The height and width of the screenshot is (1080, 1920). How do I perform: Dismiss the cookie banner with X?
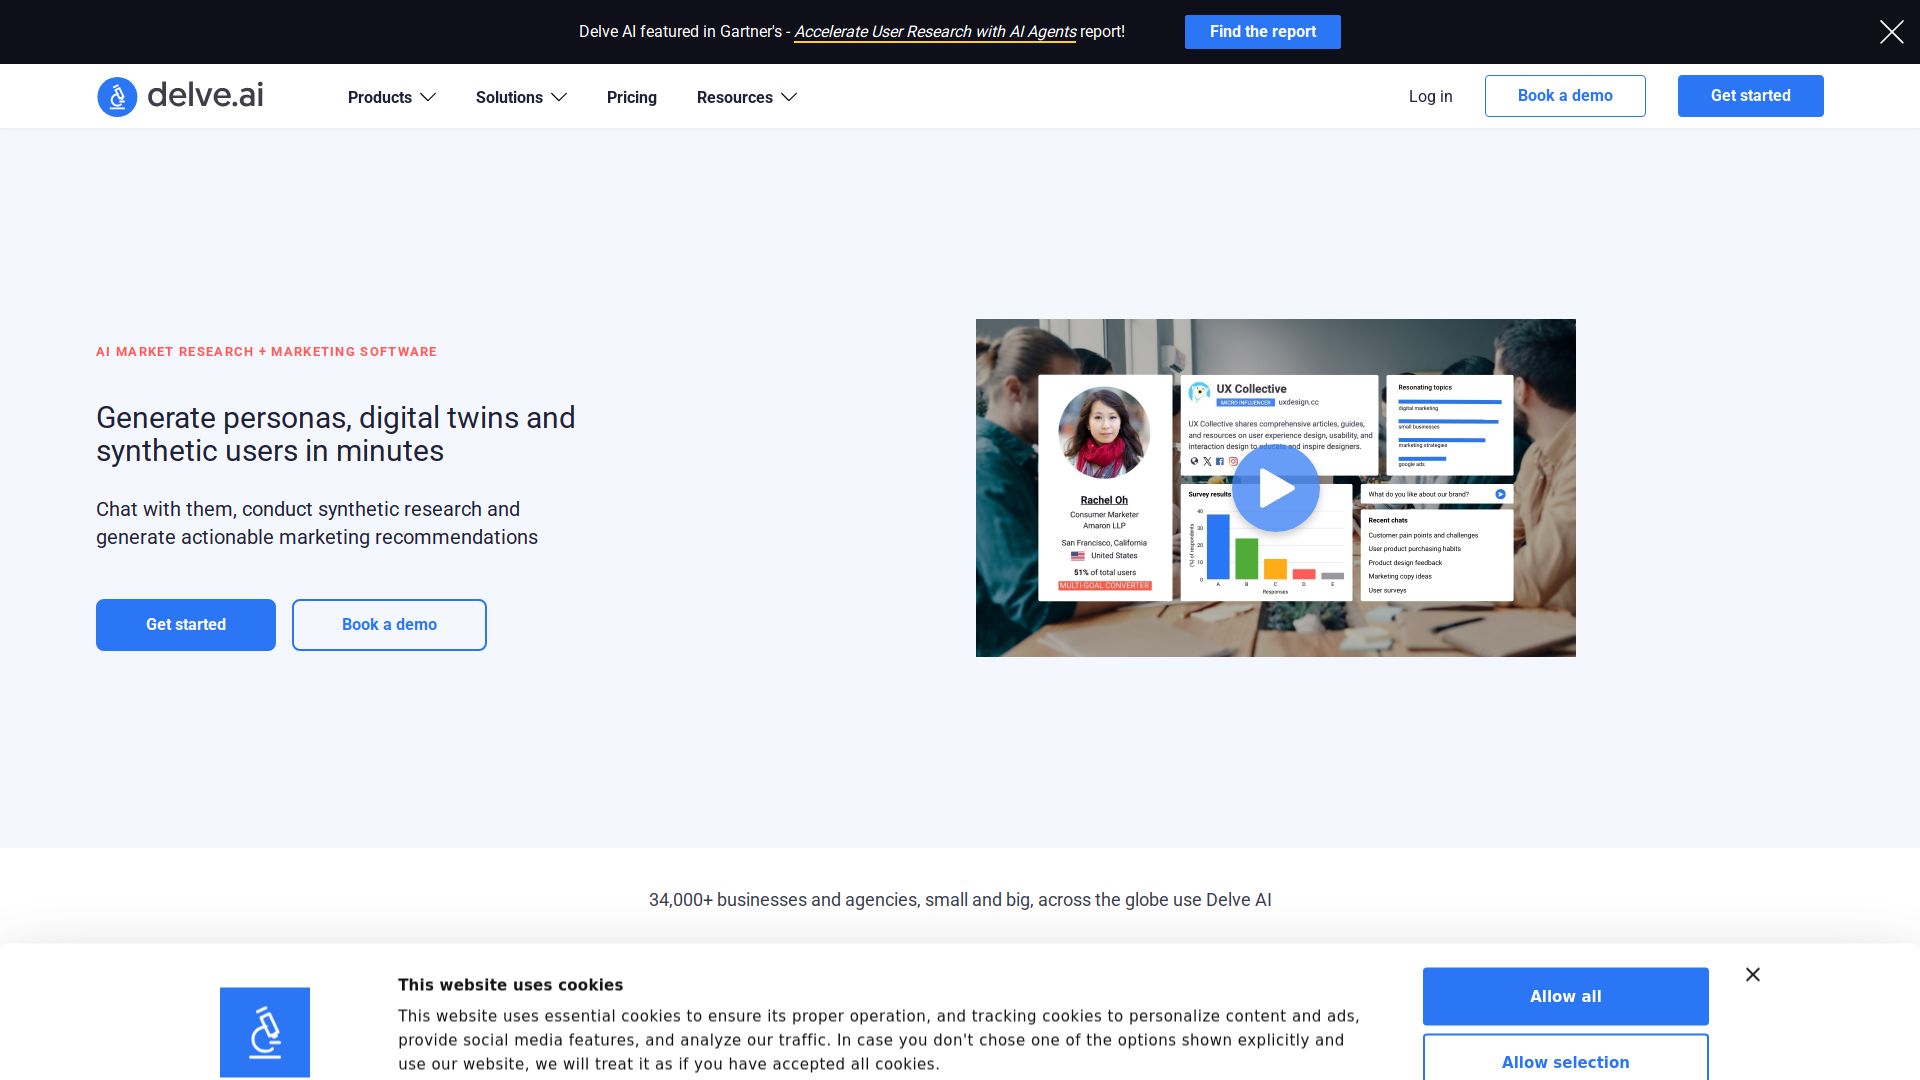[1752, 975]
